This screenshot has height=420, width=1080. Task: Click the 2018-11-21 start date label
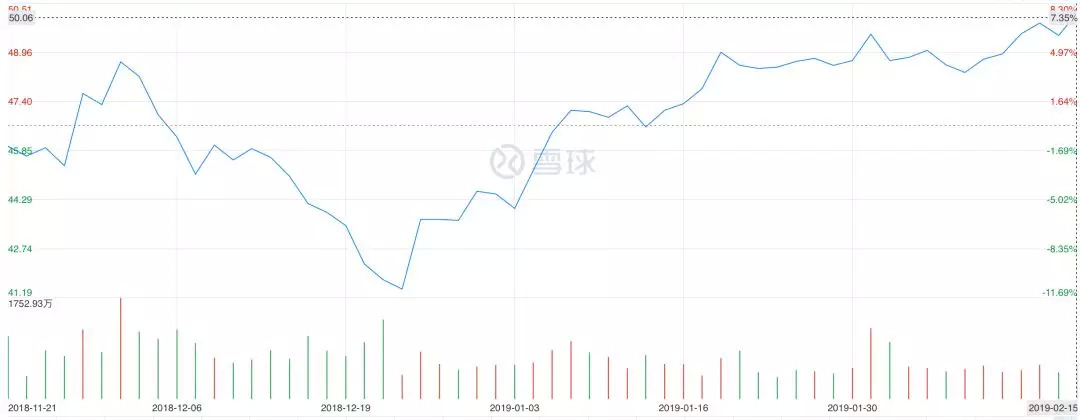tap(28, 409)
